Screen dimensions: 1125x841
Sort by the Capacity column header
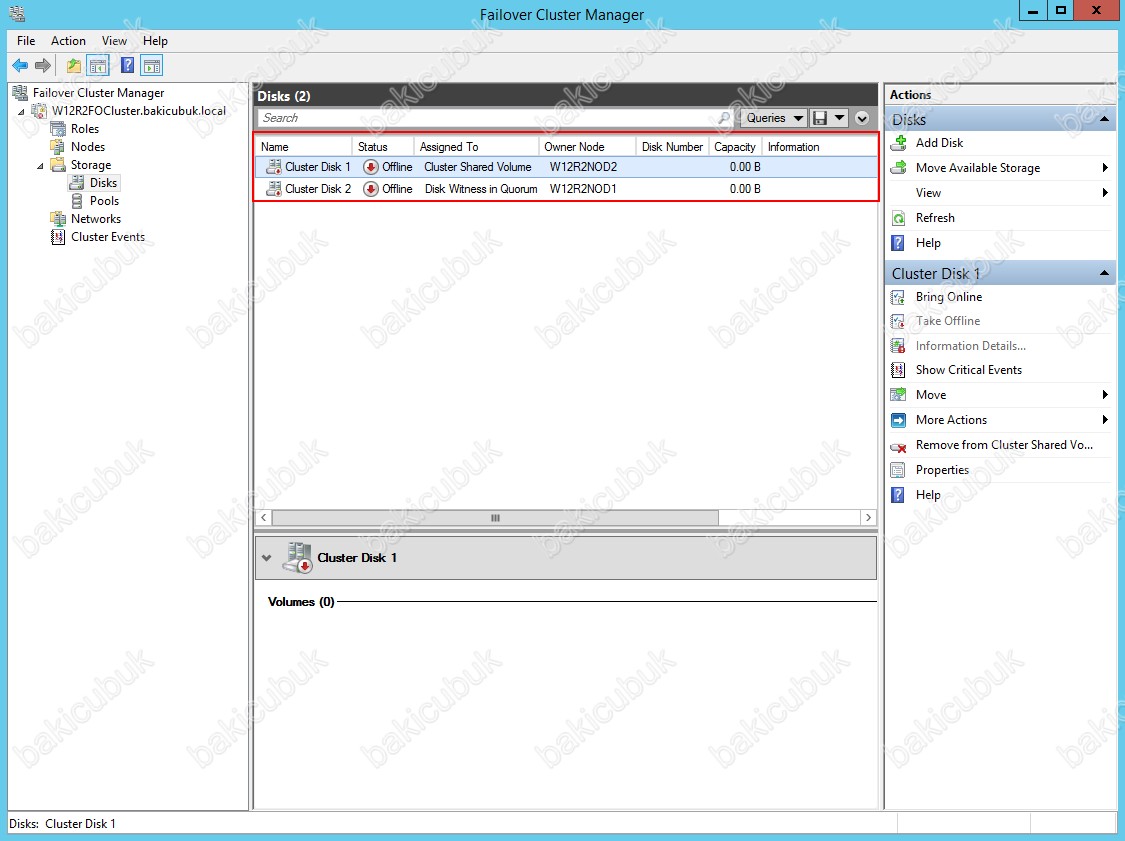click(735, 147)
